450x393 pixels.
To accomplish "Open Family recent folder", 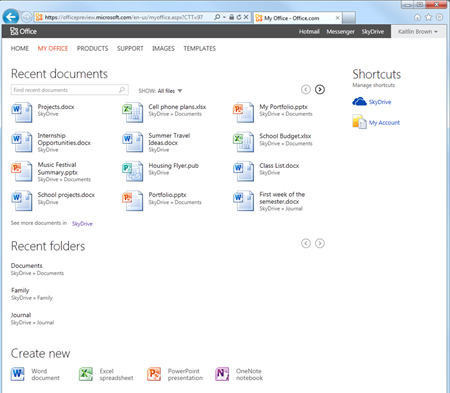I will 20,290.
